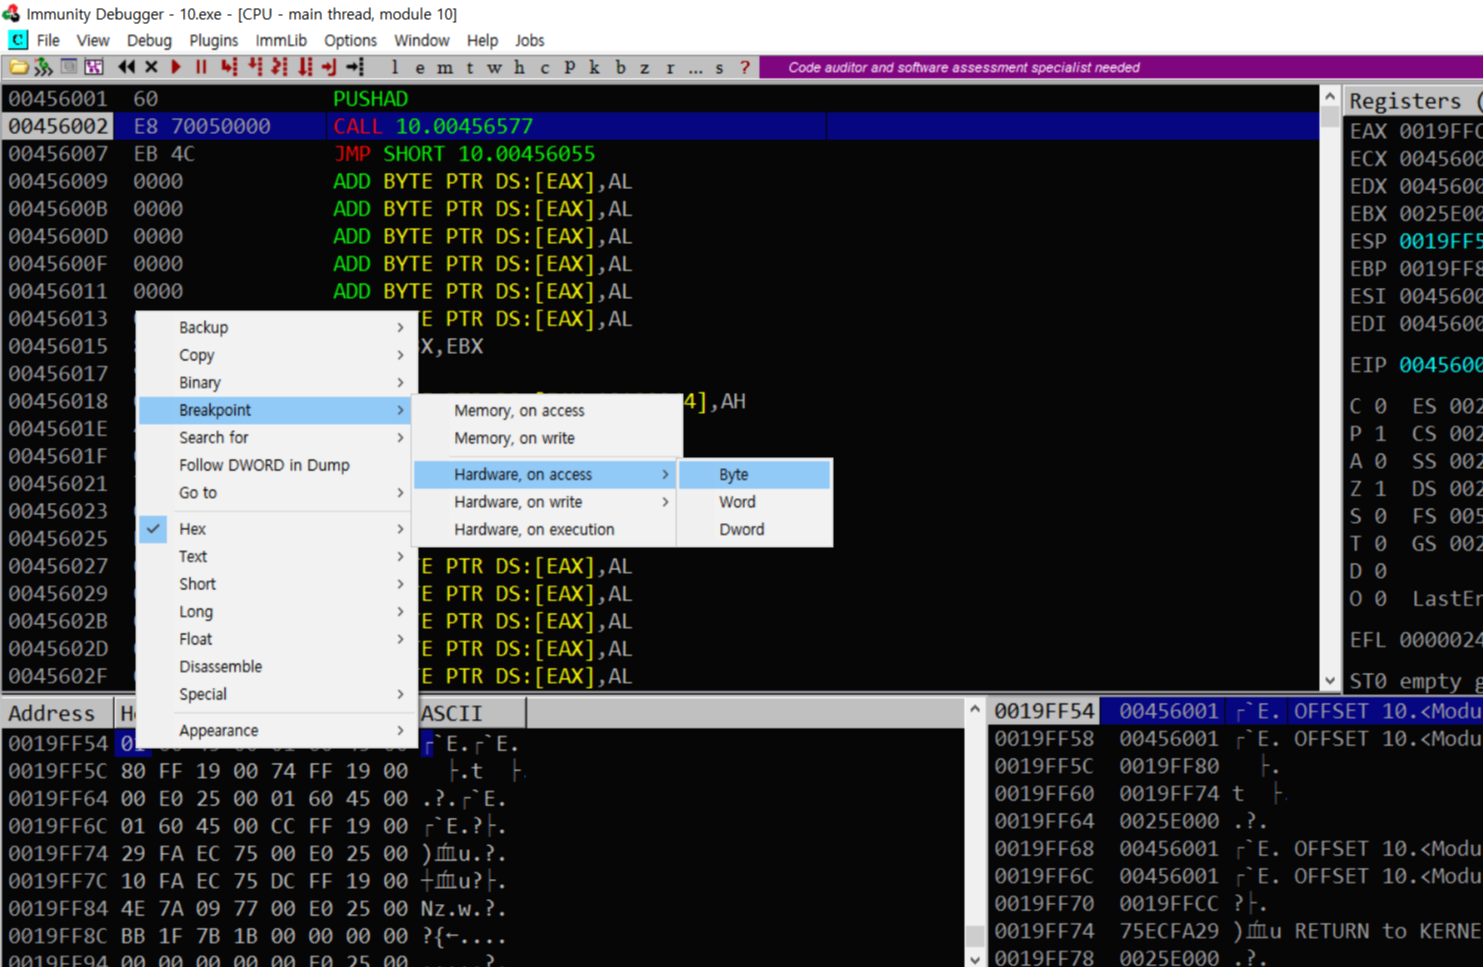Open help via red question mark icon

point(745,67)
